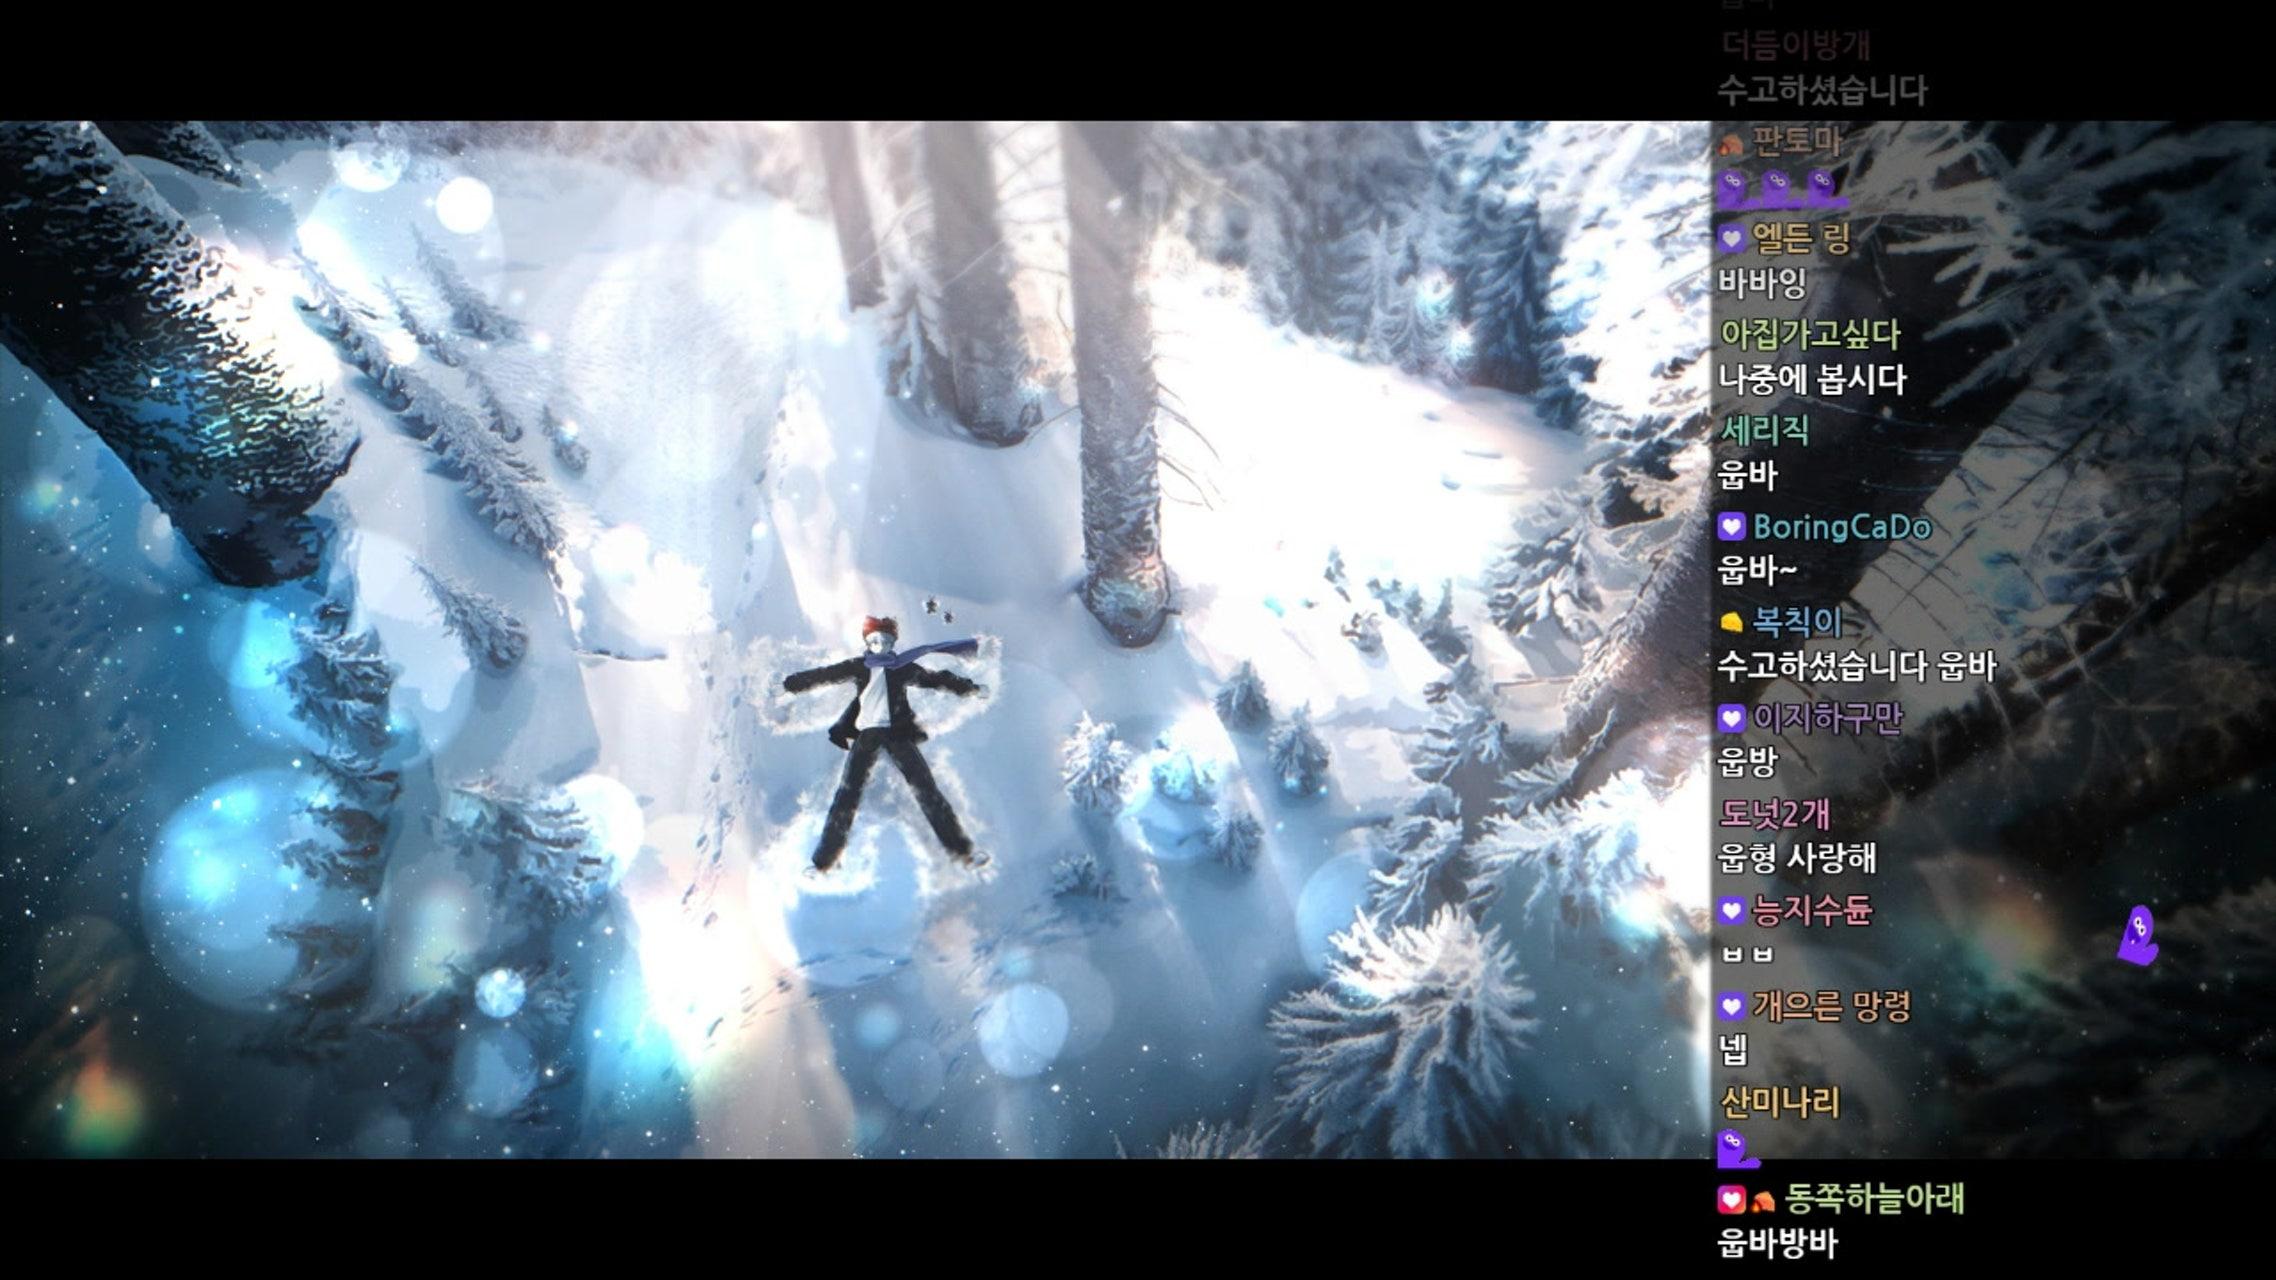Viewport: 2276px width, 1280px height.
Task: Click the heart badge beside 엘든 링
Action: pyautogui.click(x=1731, y=239)
